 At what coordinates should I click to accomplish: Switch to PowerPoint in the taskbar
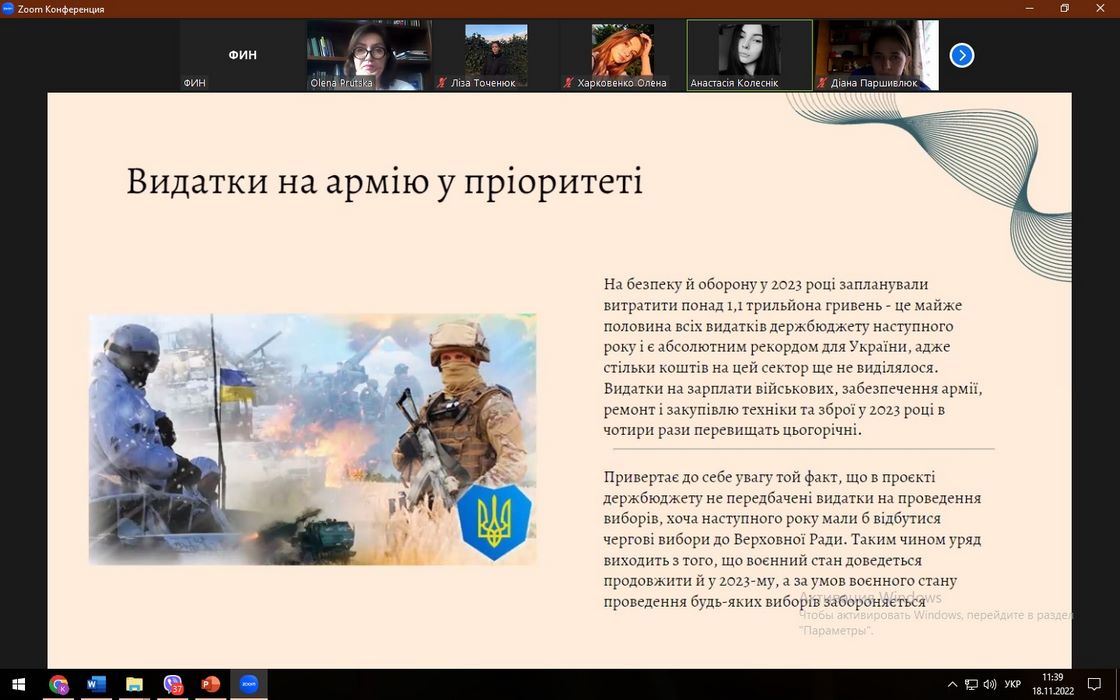pyautogui.click(x=211, y=684)
